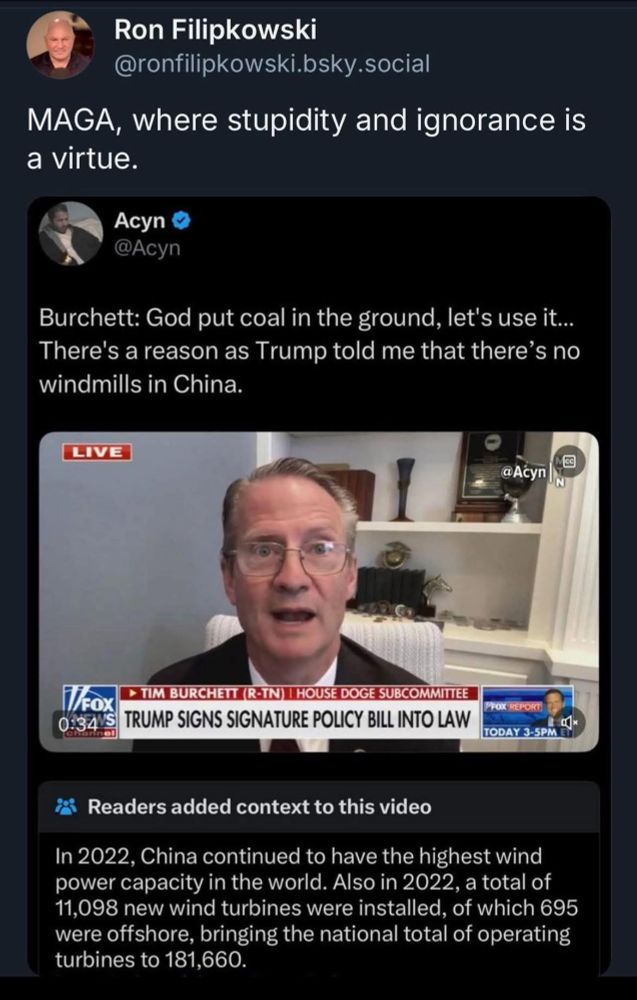Click the 'MAGA, where stupidity' post text
This screenshot has height=1000, width=637.
pos(305,139)
